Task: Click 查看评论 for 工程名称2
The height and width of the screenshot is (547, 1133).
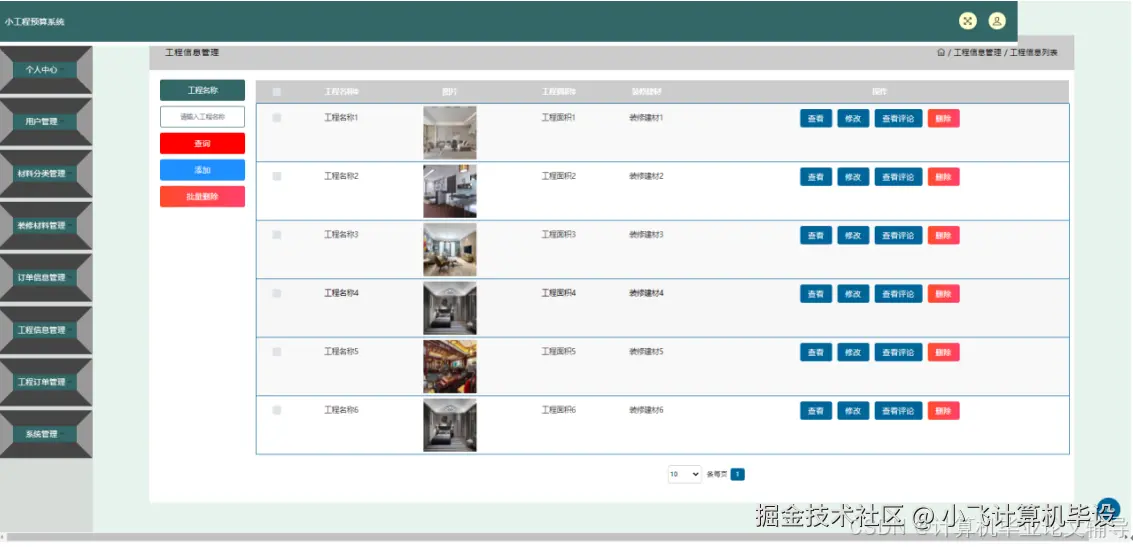Action: point(898,177)
